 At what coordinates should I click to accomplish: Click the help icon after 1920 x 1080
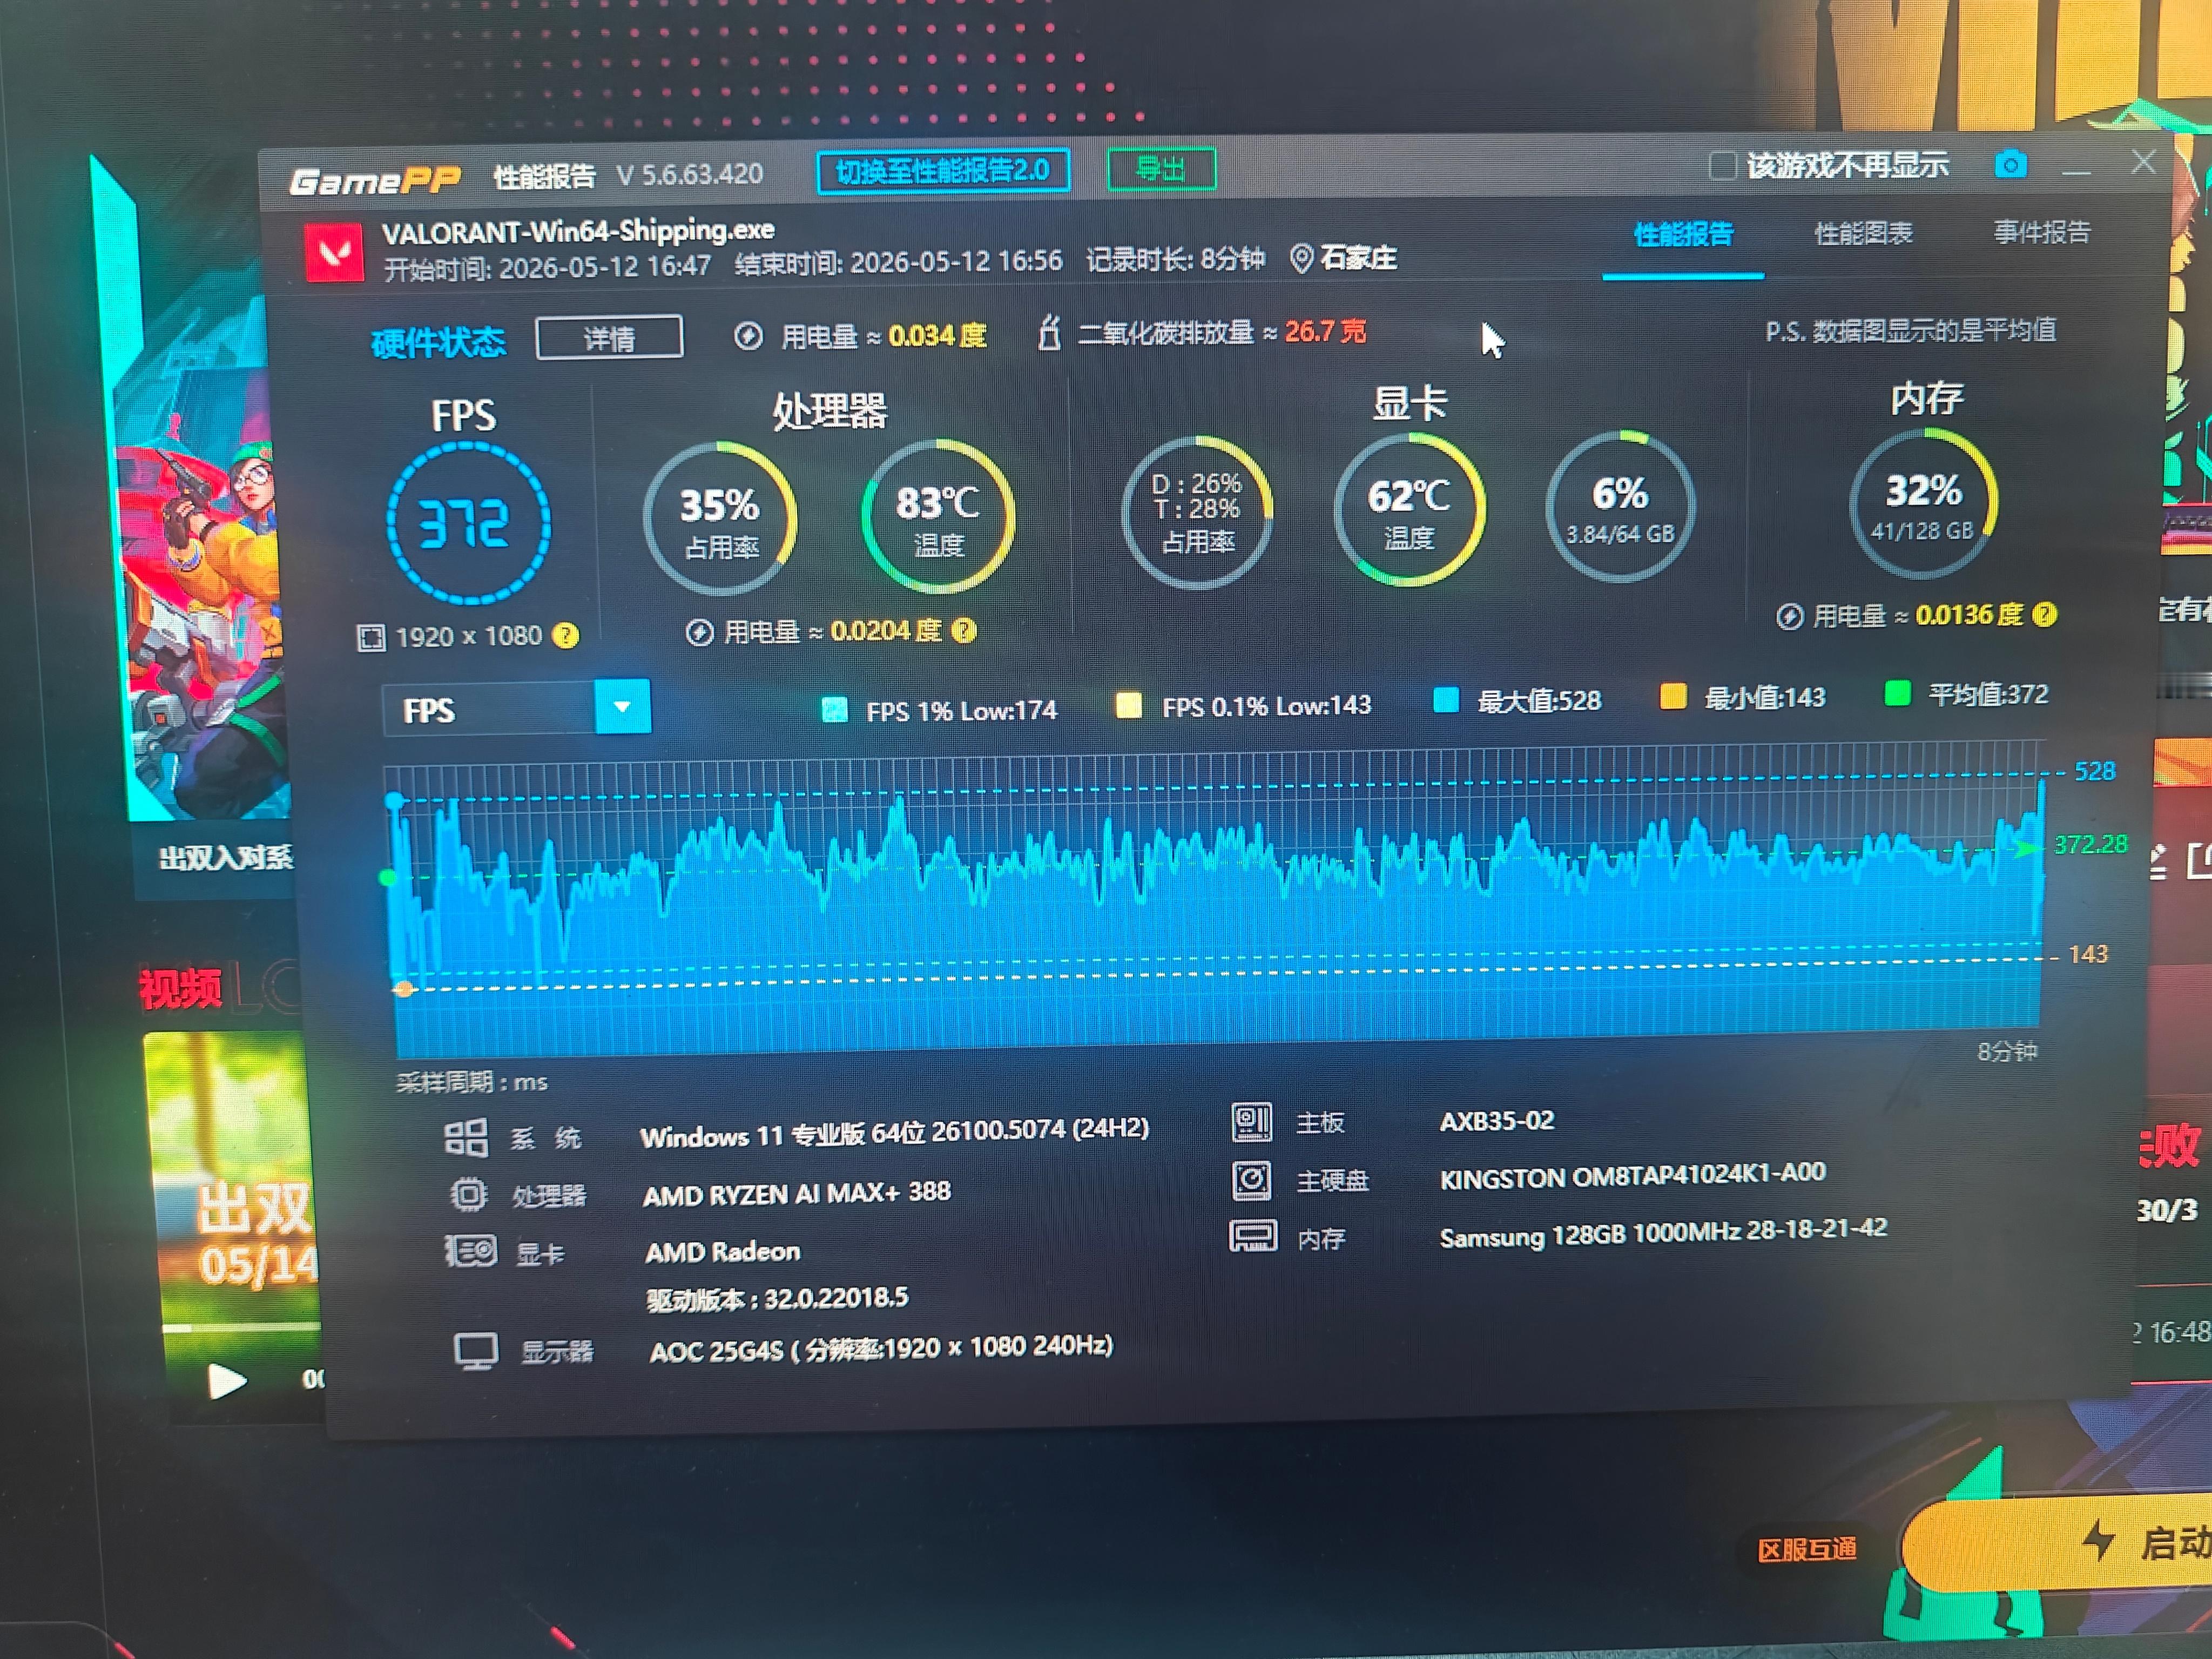pos(566,635)
